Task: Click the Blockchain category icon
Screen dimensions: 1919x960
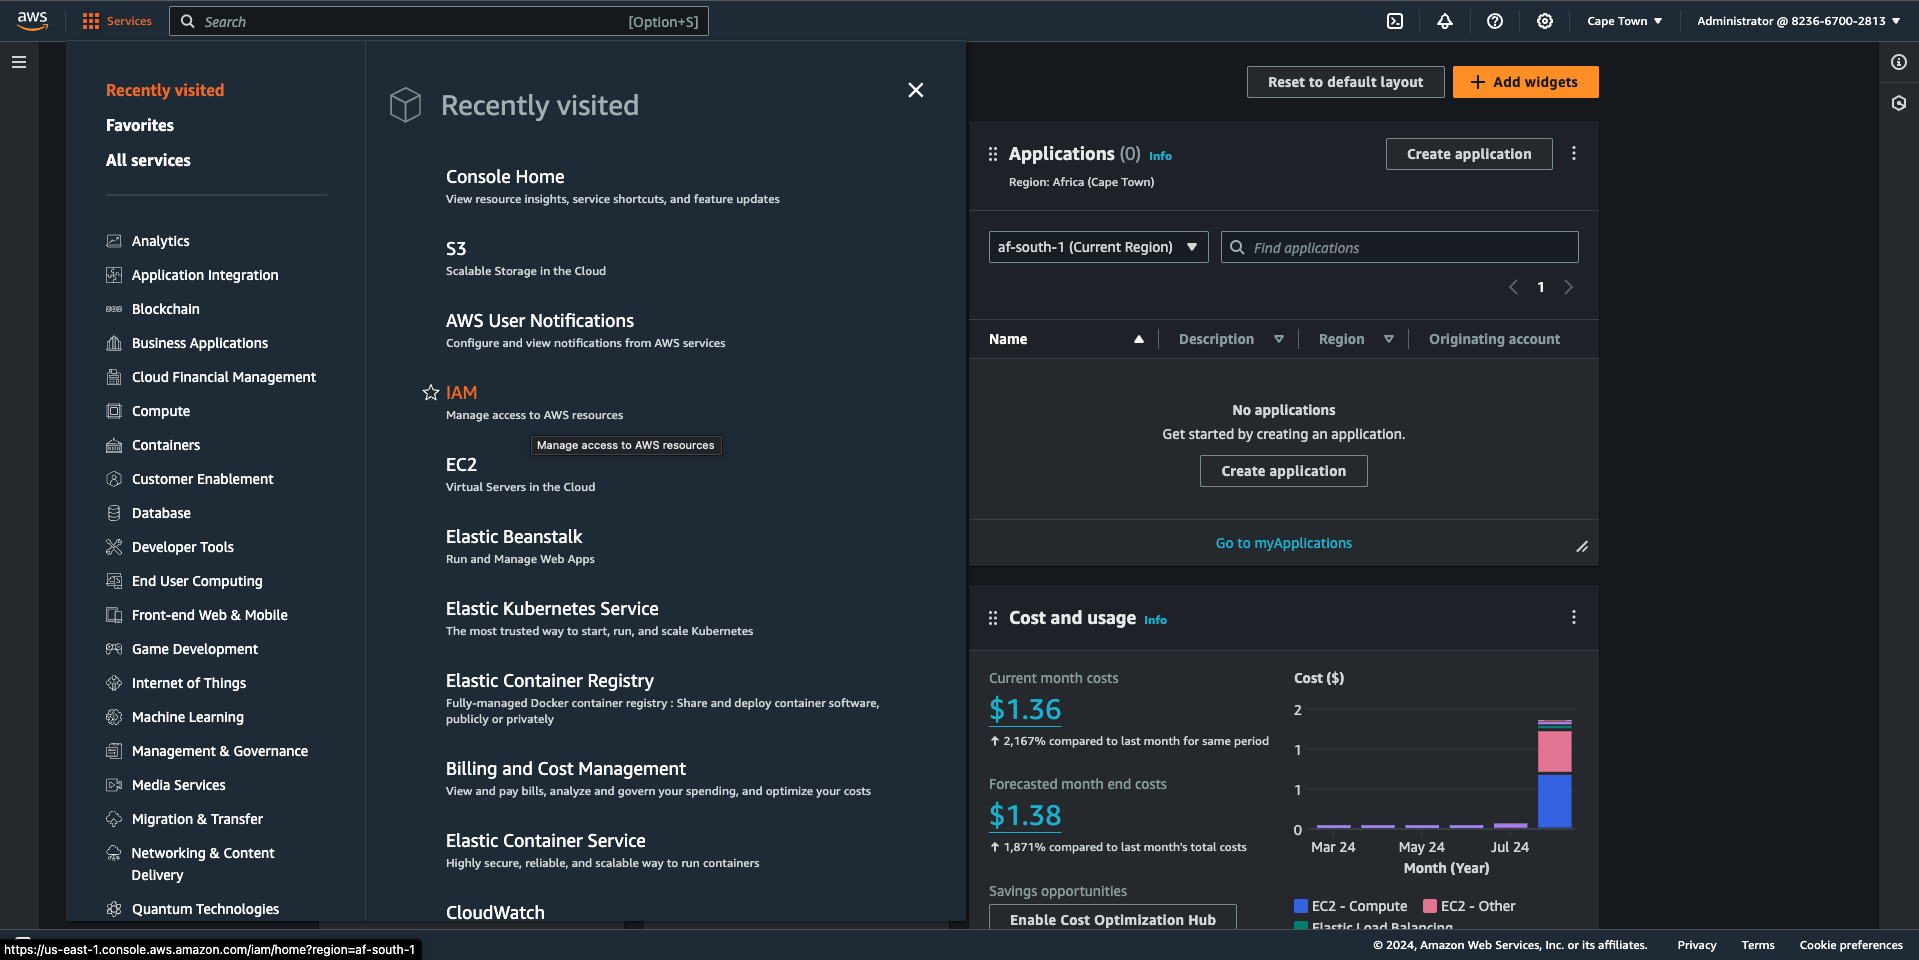Action: pyautogui.click(x=114, y=309)
